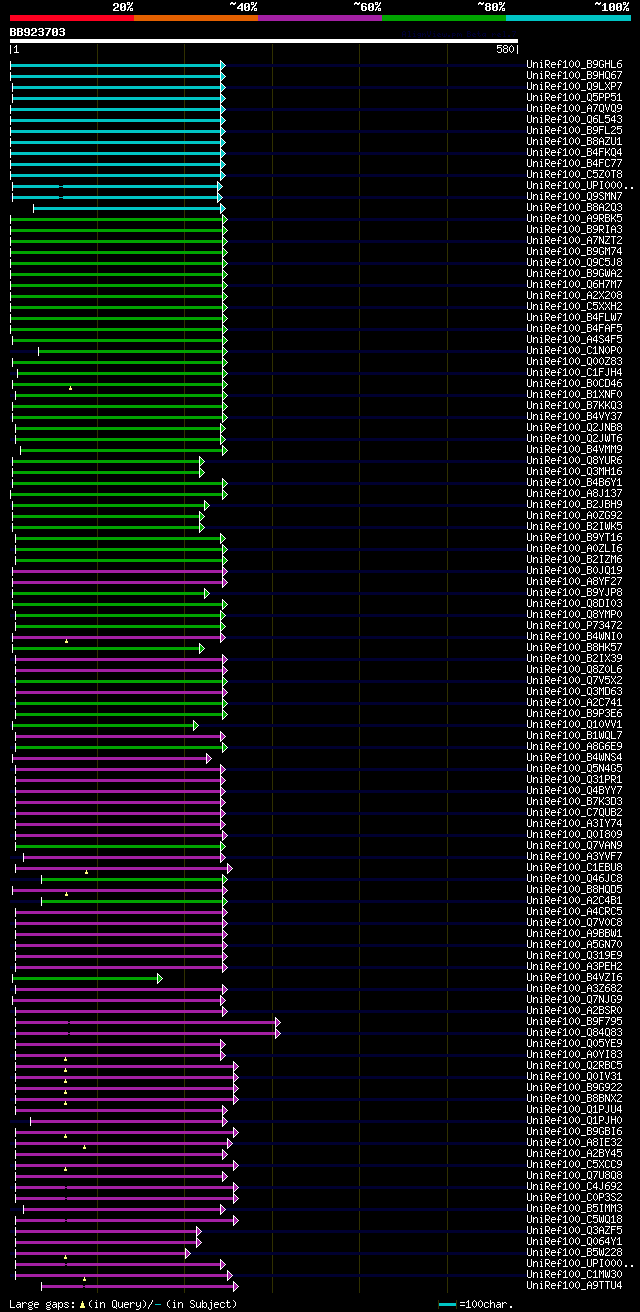Select the UniRef100_Q2JNB8 label
This screenshot has width=640, height=1312.
574,427
